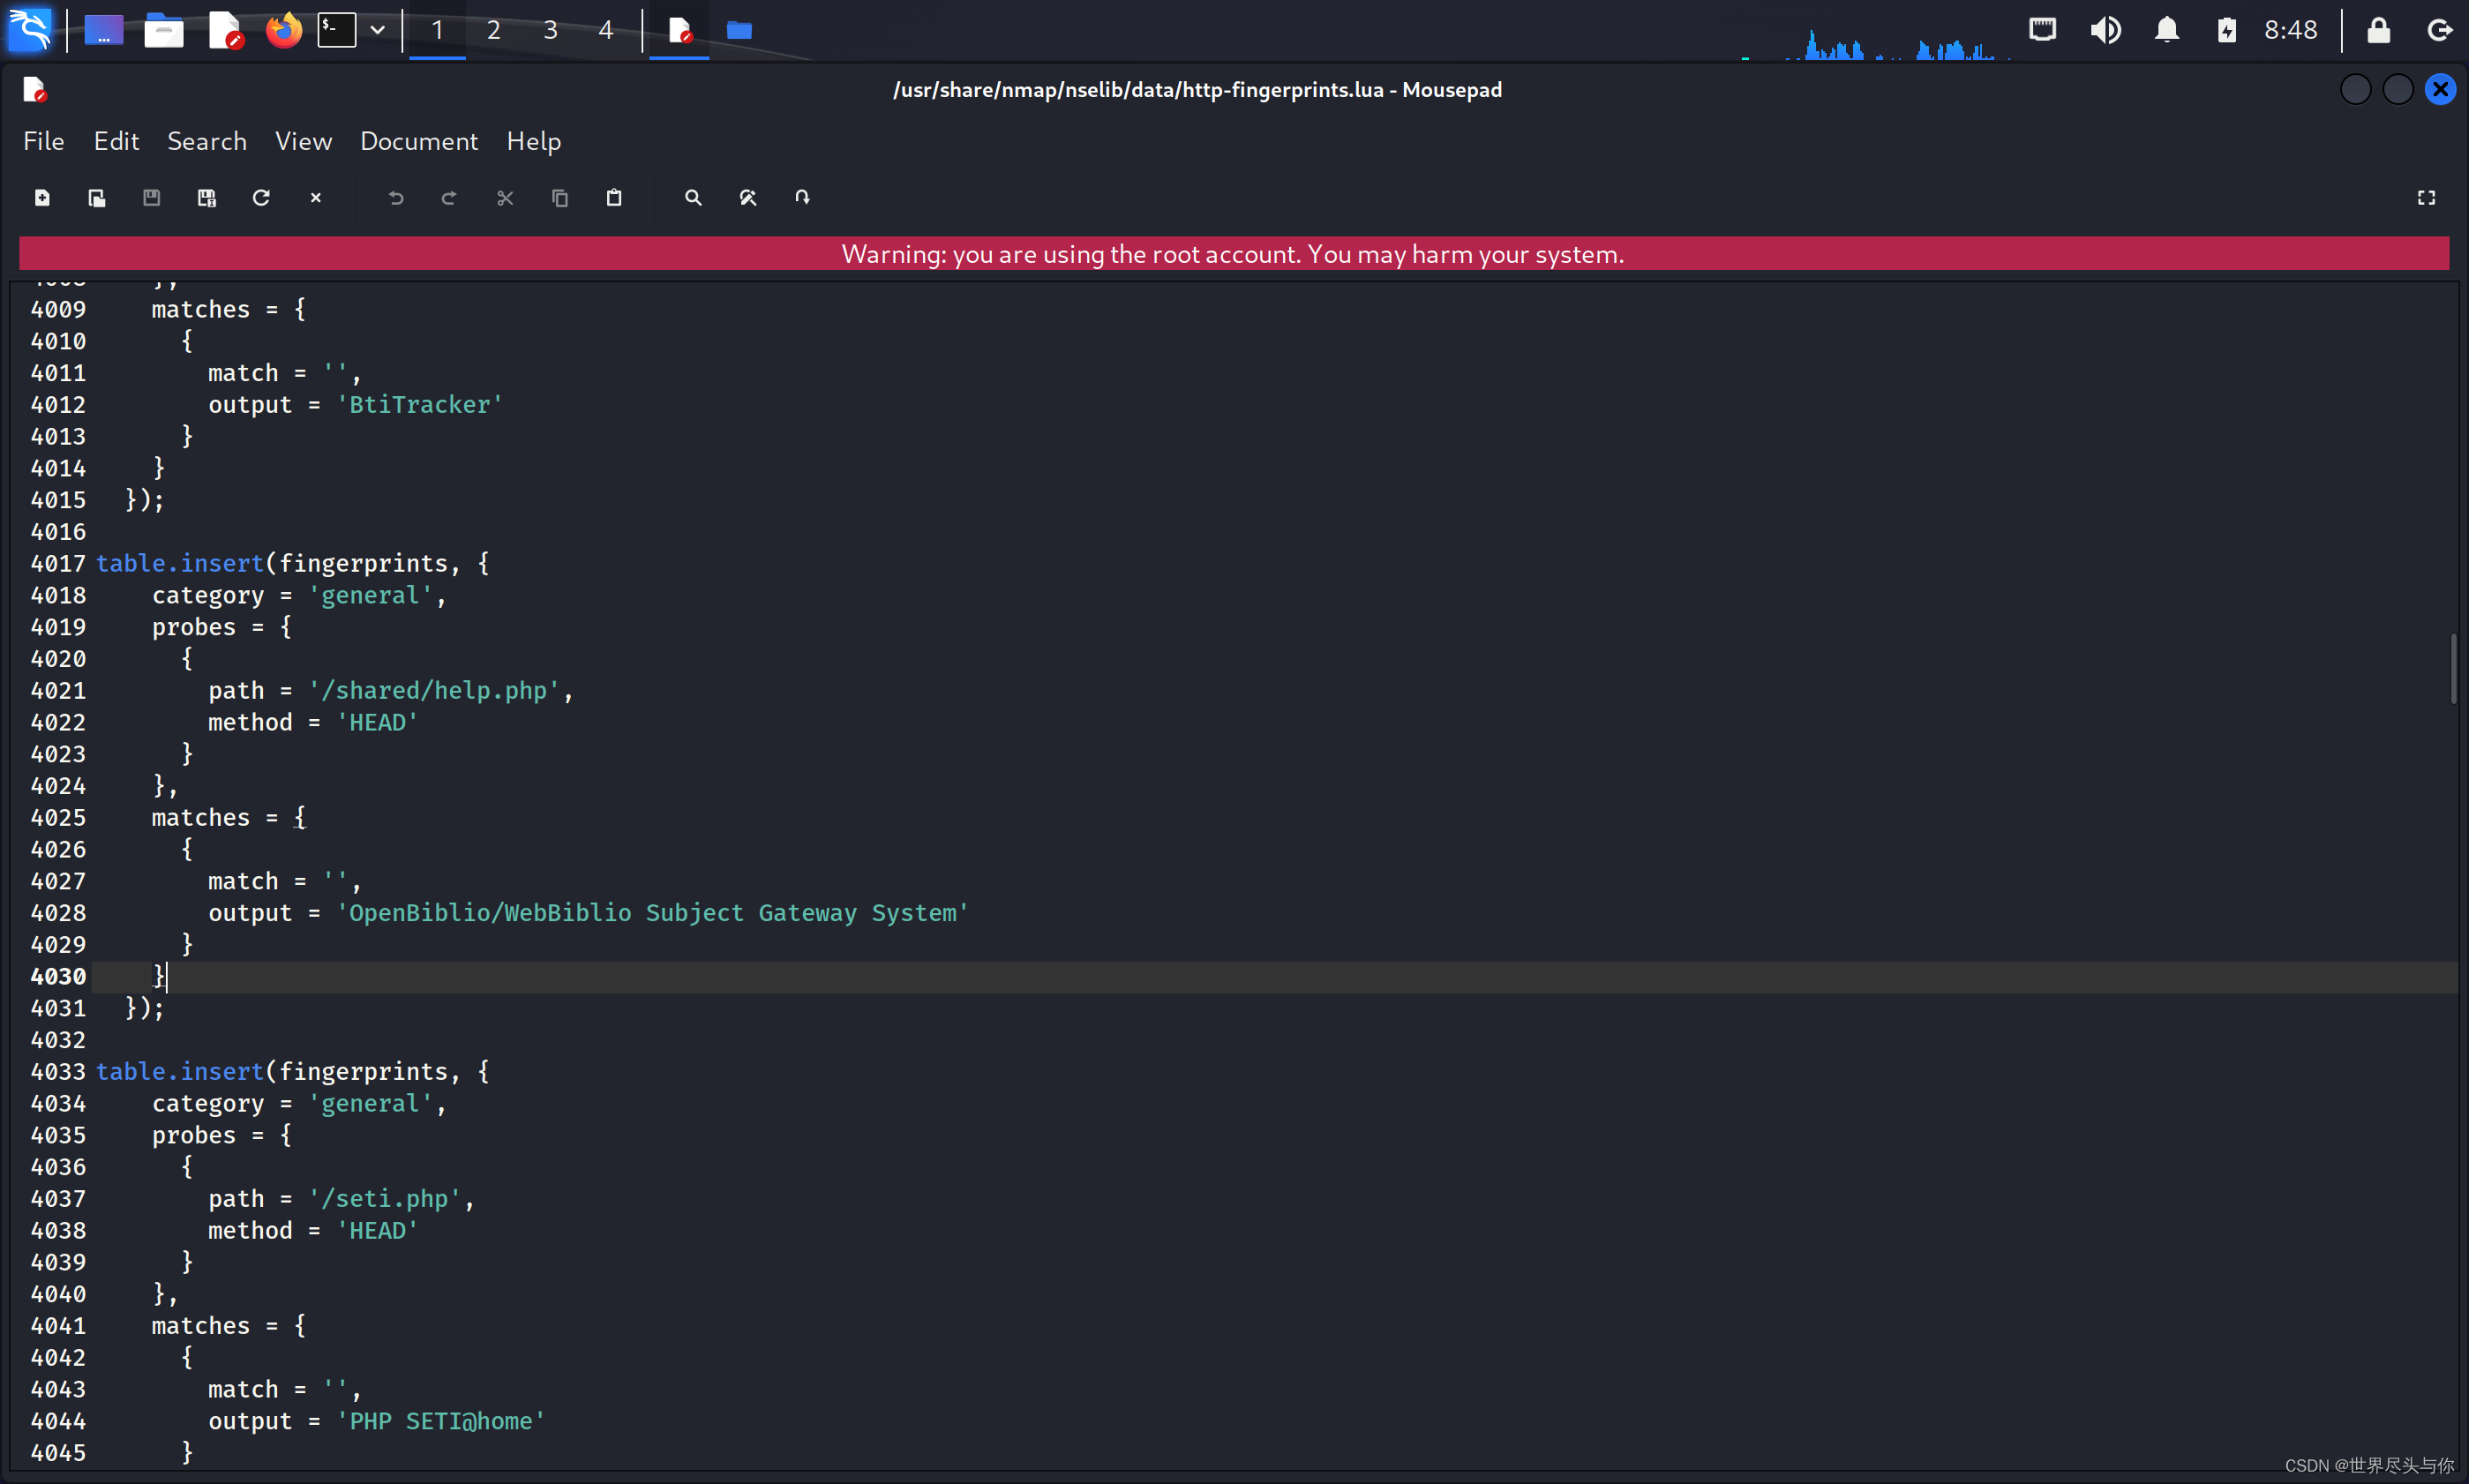Click the Save toolbar icon
The height and width of the screenshot is (1484, 2469).
(151, 198)
